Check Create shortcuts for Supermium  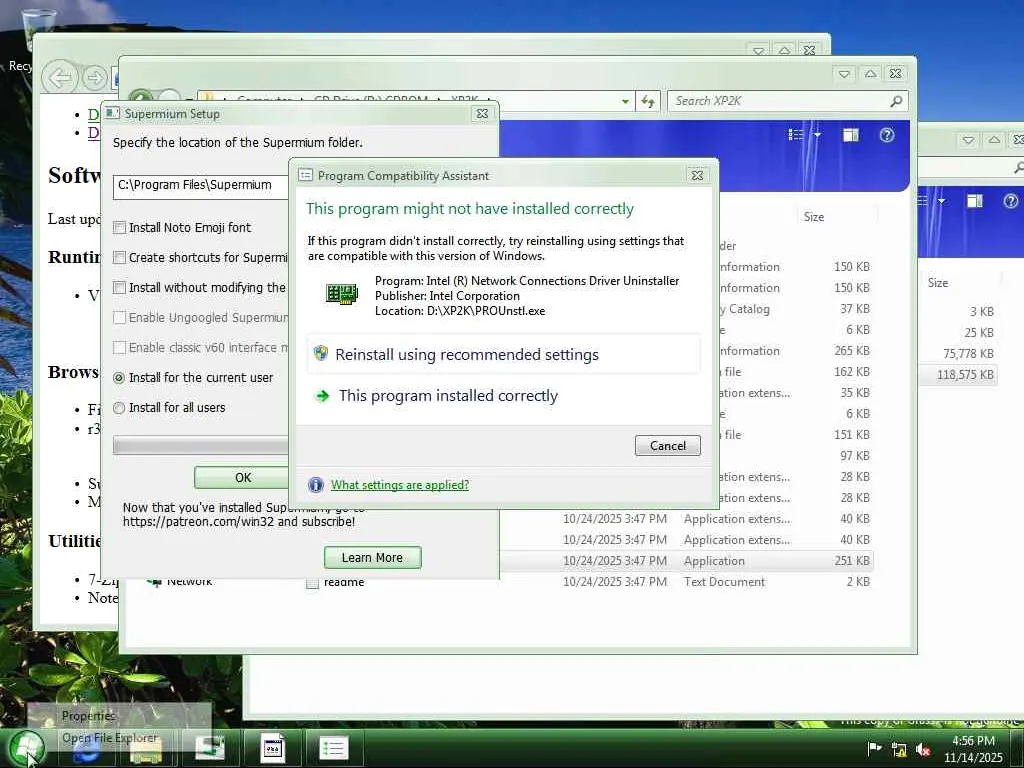point(120,257)
